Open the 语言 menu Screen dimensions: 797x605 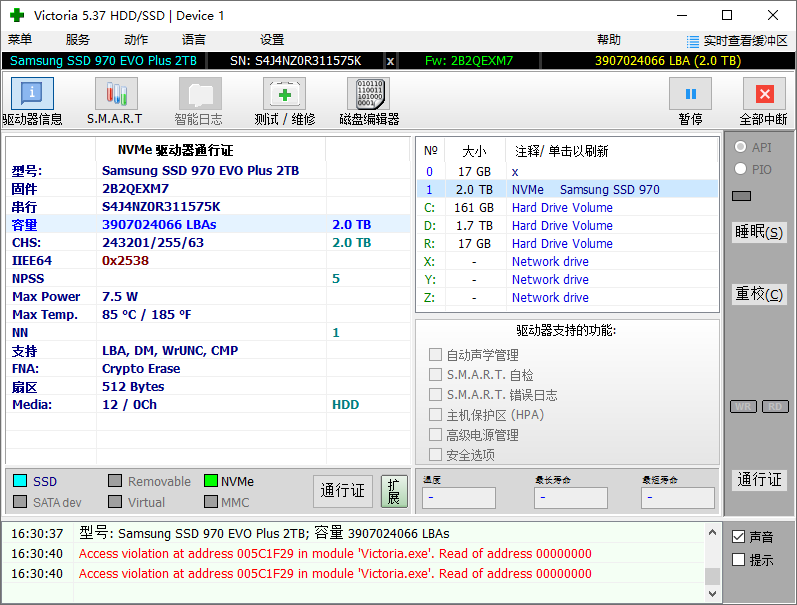point(194,40)
